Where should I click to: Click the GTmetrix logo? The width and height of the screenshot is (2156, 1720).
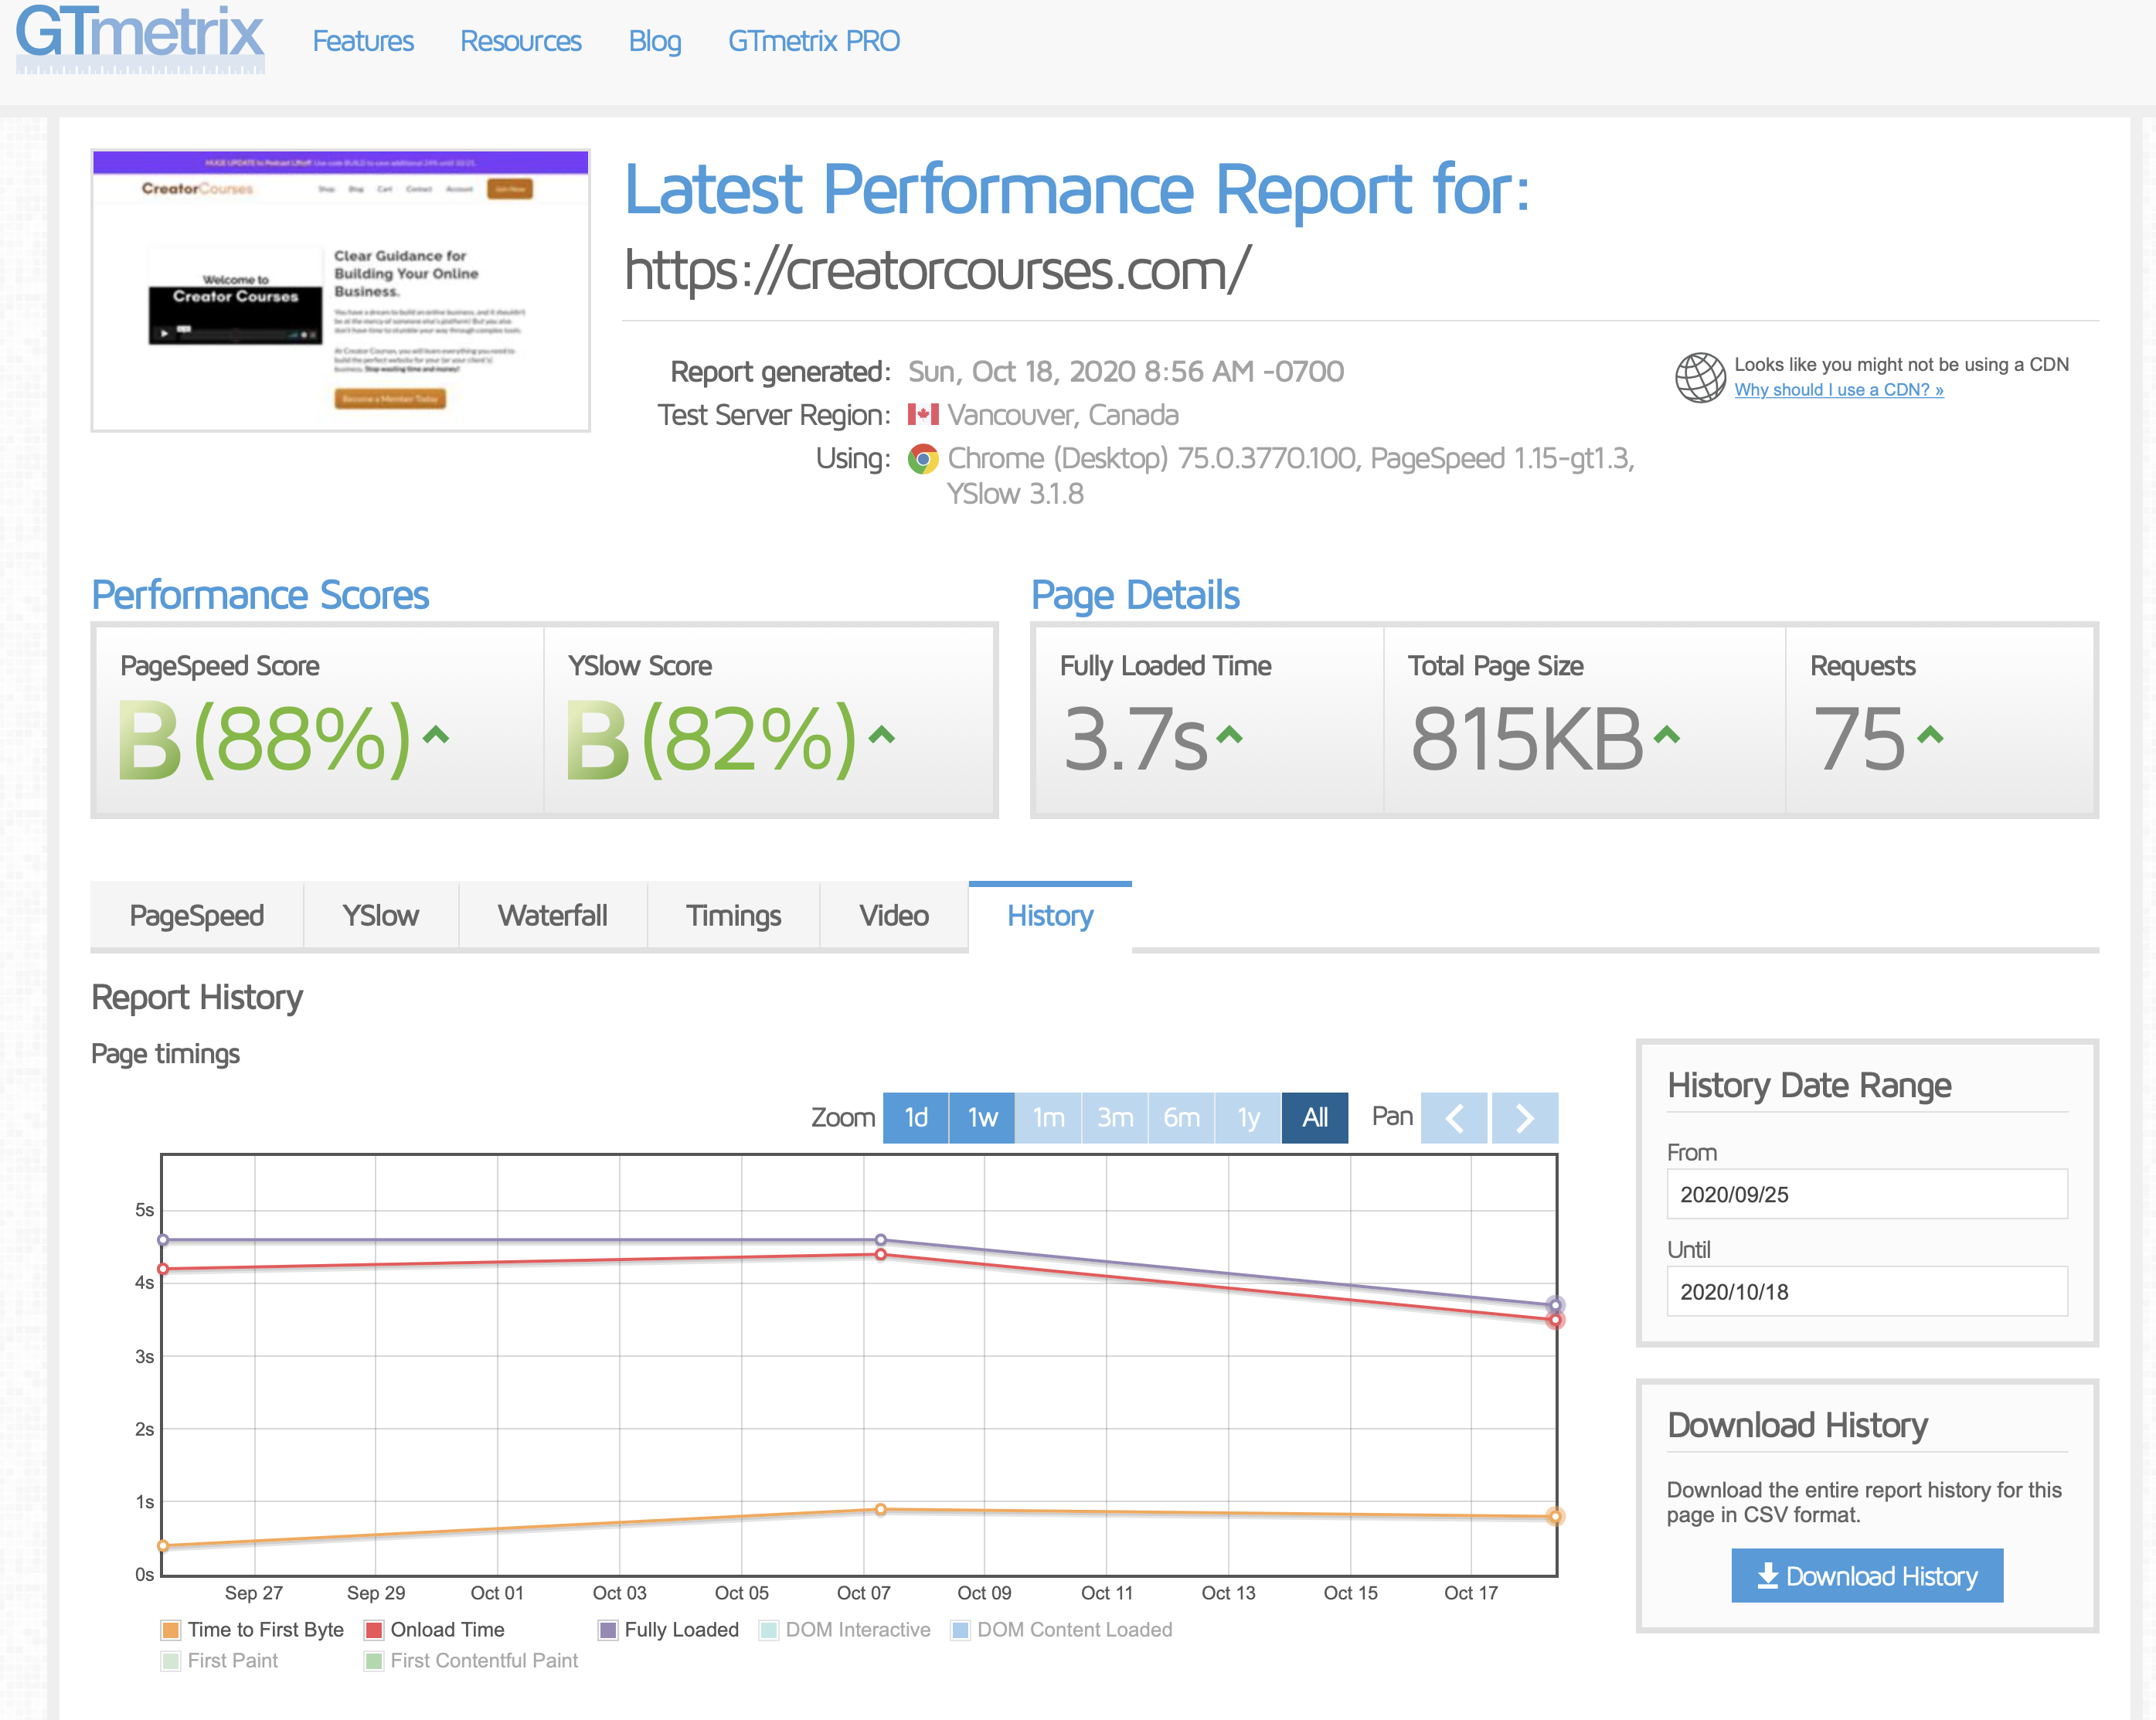pos(140,37)
